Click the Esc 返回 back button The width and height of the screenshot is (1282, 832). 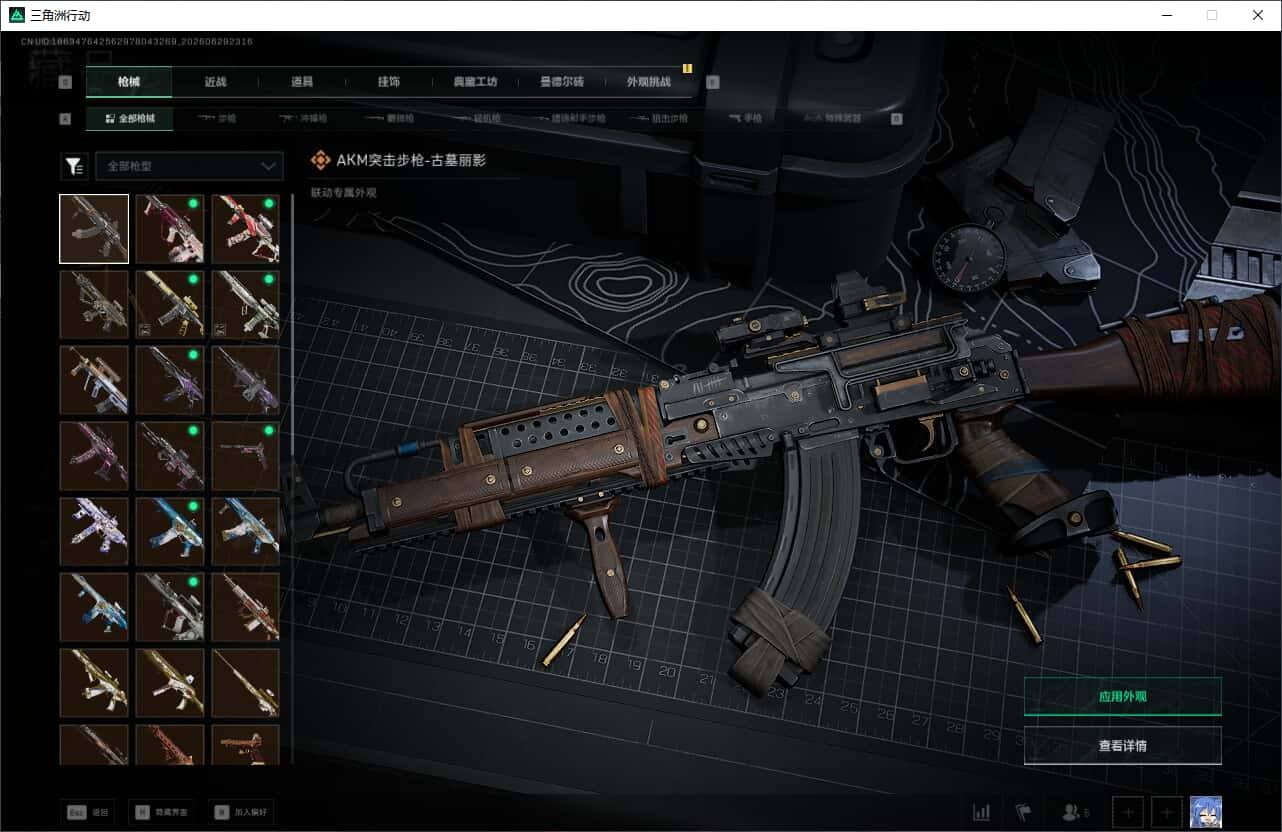coord(89,812)
